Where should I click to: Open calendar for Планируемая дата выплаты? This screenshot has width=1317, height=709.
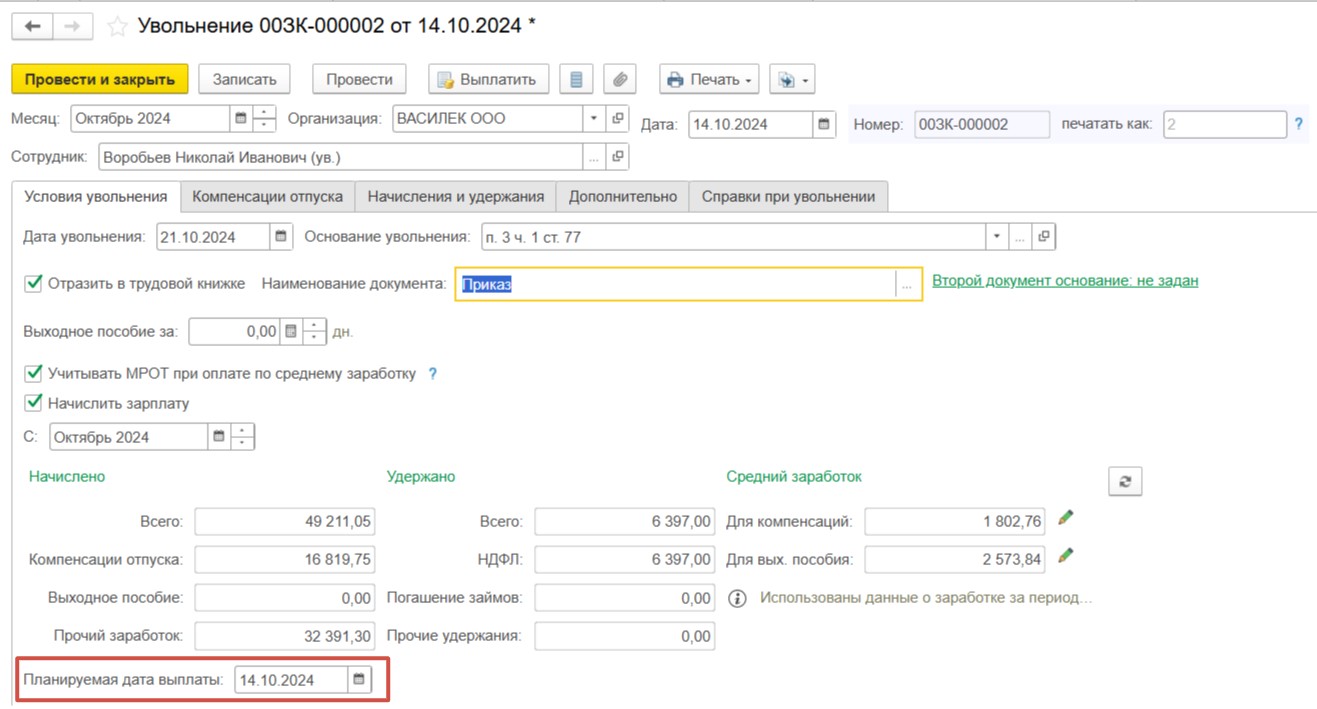point(360,680)
